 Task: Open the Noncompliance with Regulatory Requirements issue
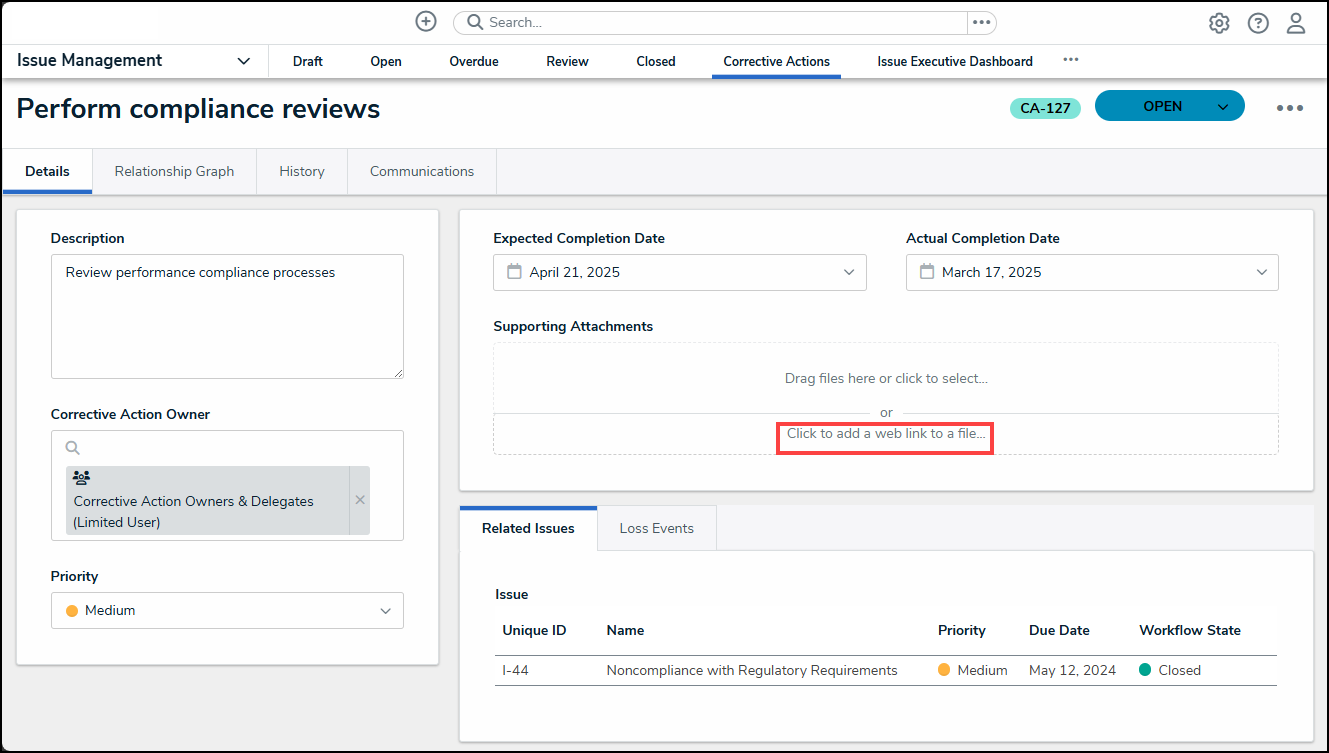[751, 670]
